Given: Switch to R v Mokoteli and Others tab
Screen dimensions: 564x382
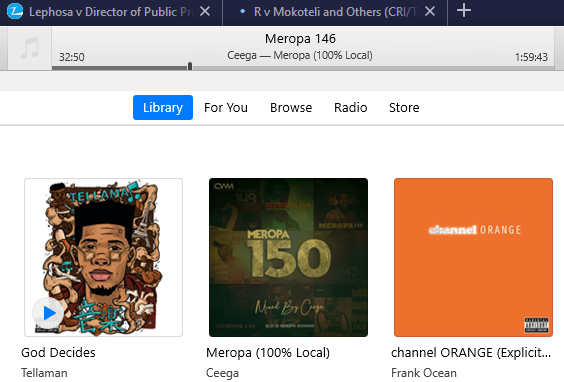Looking at the screenshot, I should pos(335,12).
